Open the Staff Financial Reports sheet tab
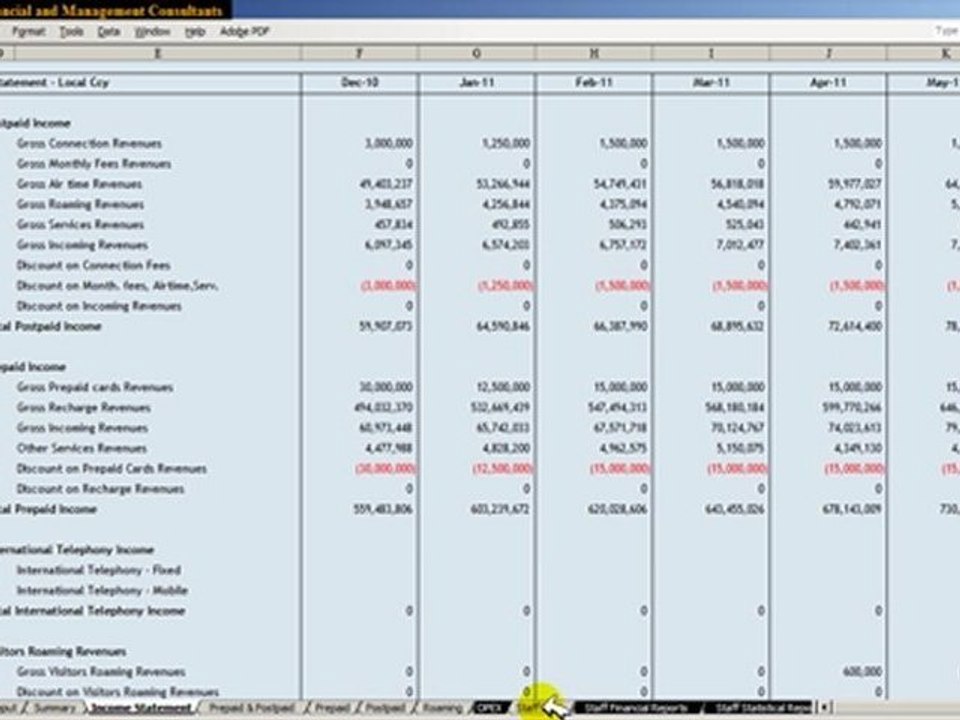The width and height of the screenshot is (960, 720). [x=636, y=708]
